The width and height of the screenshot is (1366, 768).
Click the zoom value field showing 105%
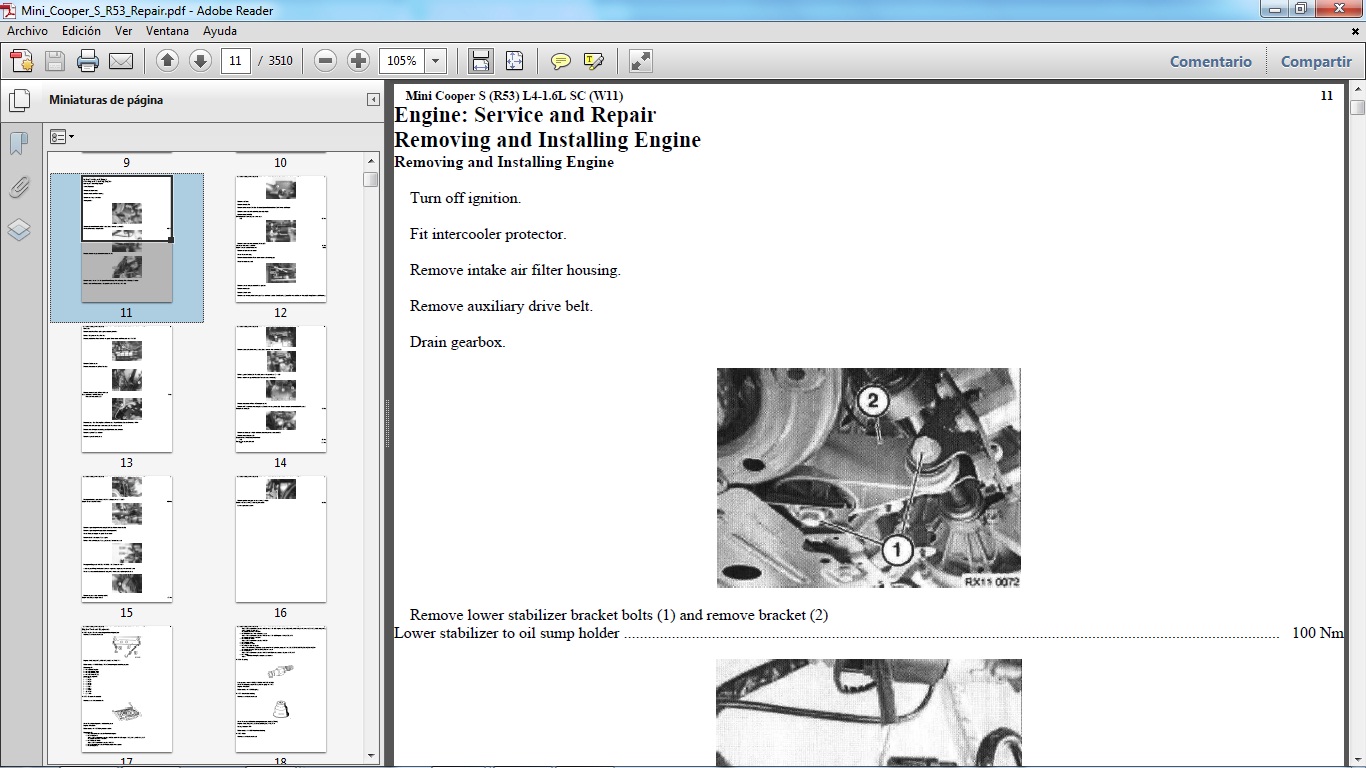click(x=402, y=61)
